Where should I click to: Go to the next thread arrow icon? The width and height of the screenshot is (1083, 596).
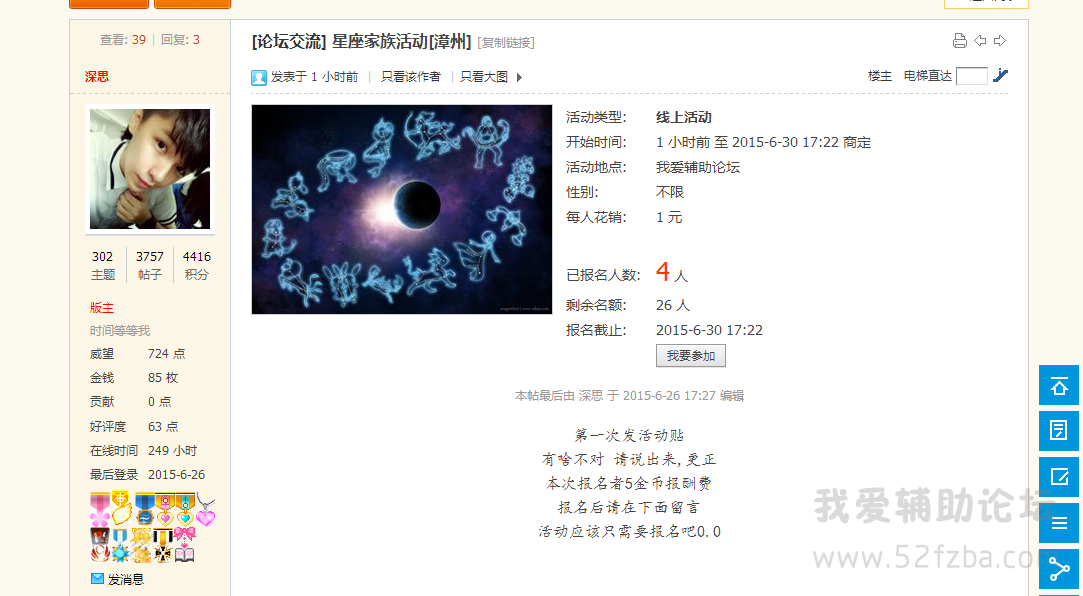(x=999, y=41)
